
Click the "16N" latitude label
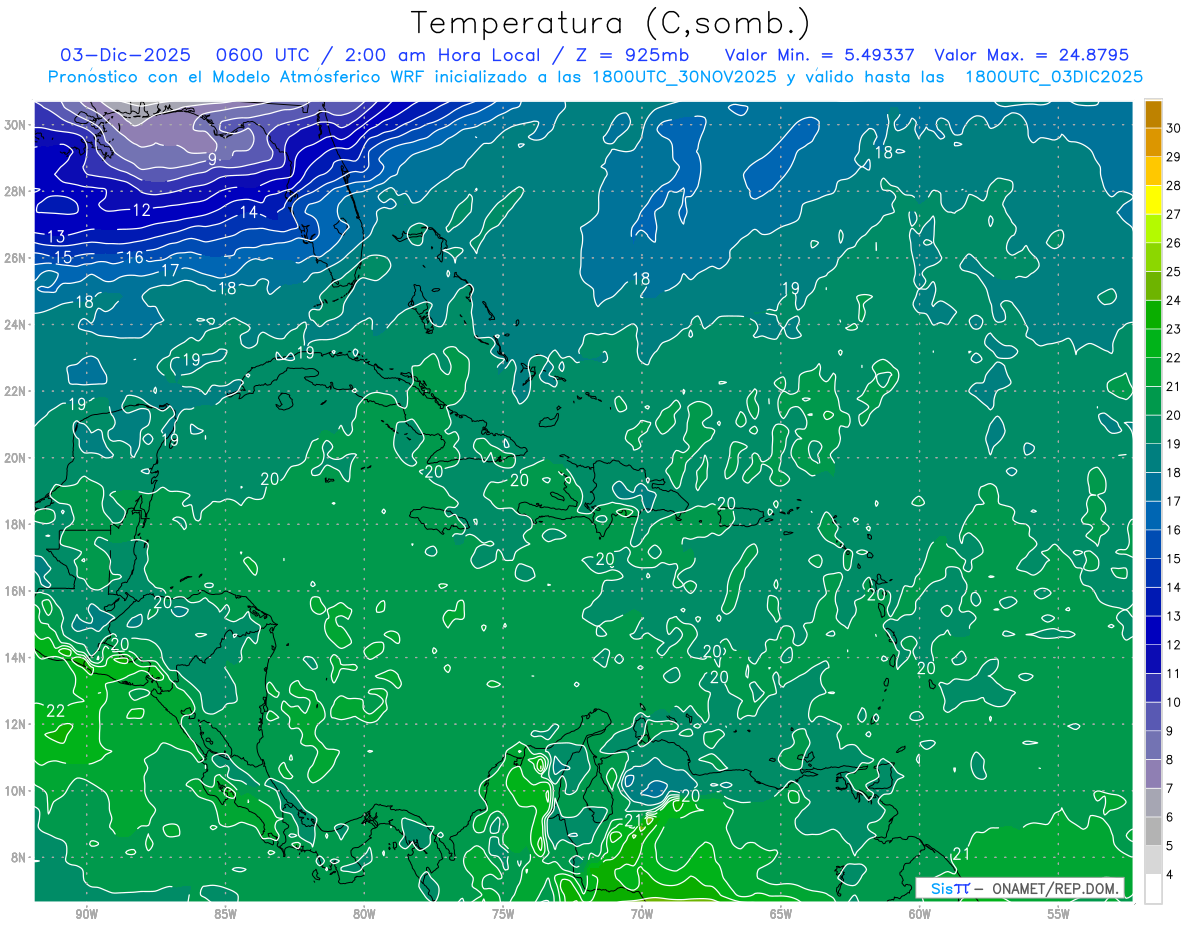(17, 591)
